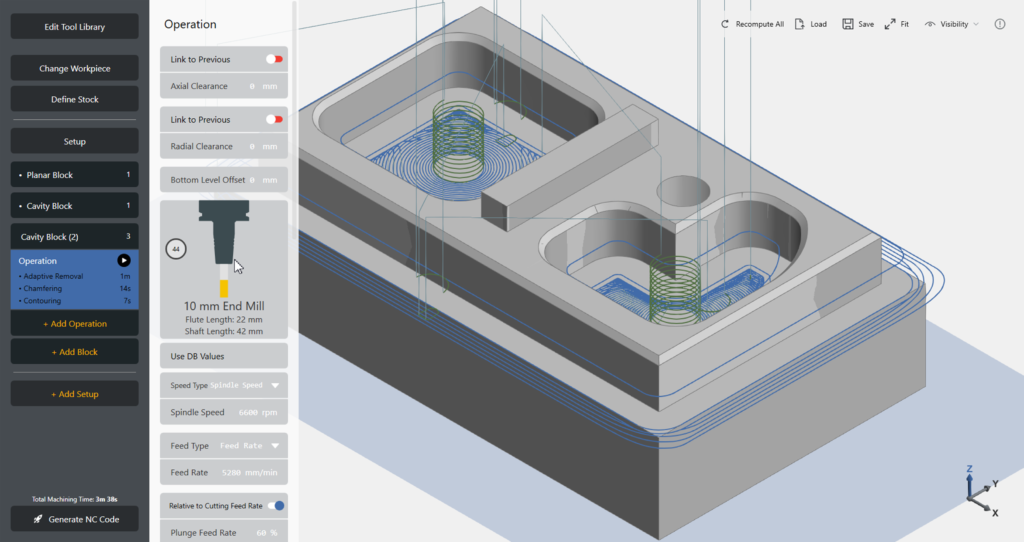The image size is (1024, 542).
Task: Click the Load file icon
Action: [x=799, y=24]
